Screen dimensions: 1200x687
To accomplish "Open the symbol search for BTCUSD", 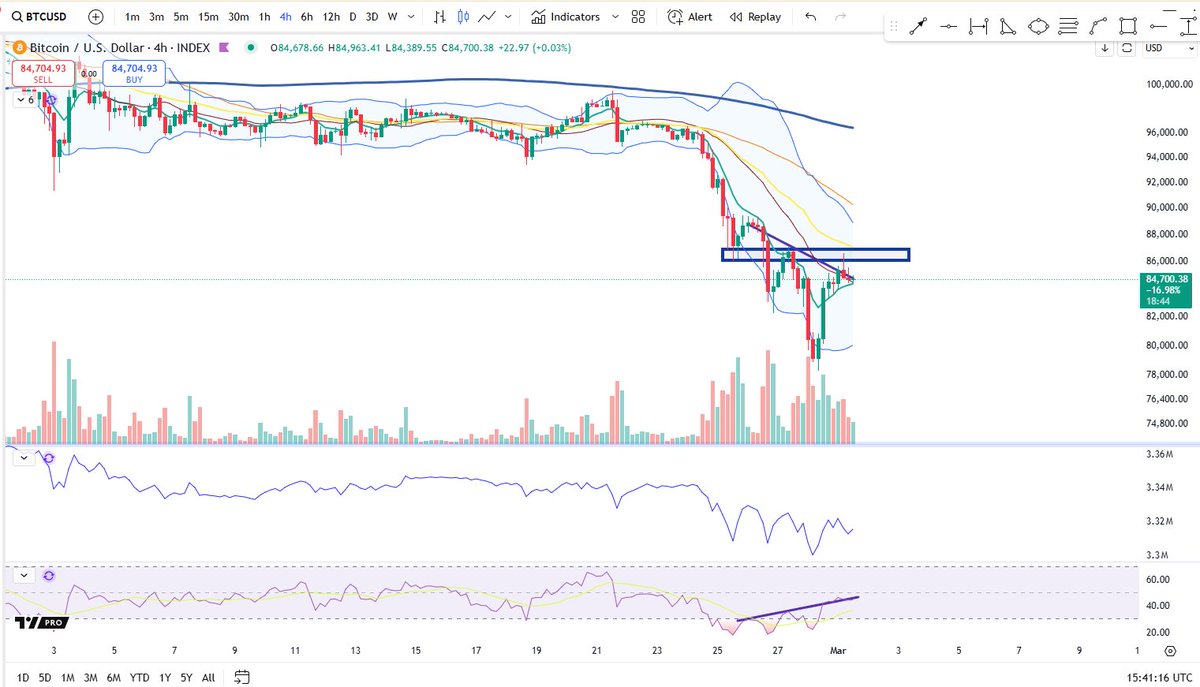I will pos(45,17).
